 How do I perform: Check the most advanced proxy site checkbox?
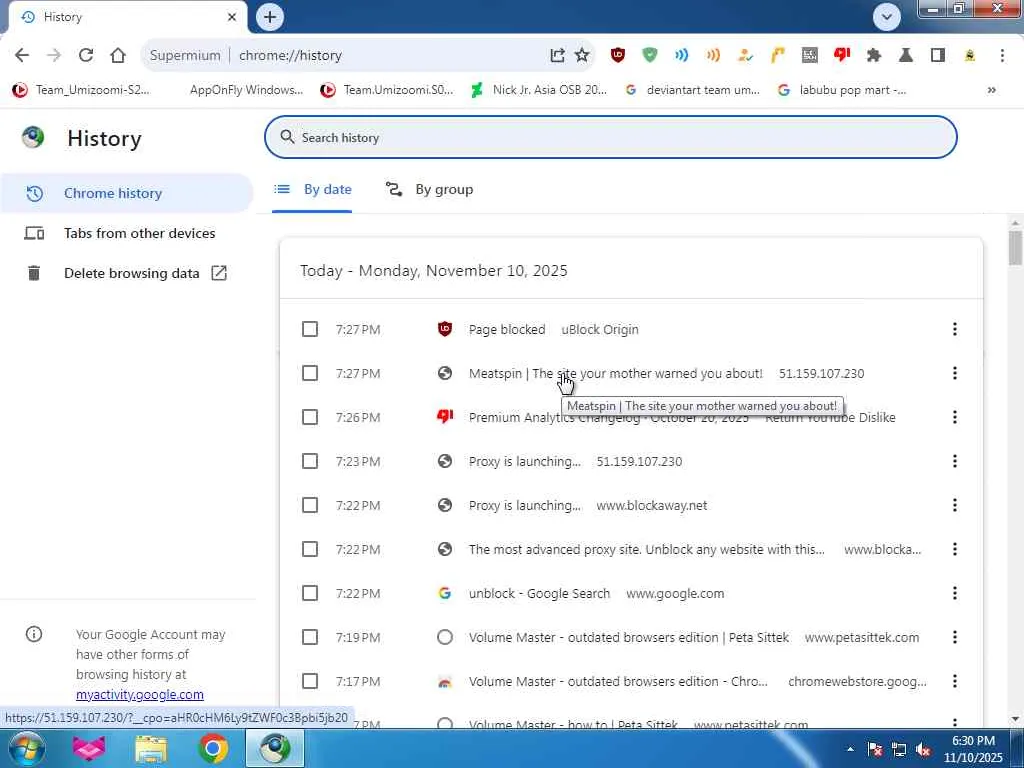pyautogui.click(x=310, y=549)
